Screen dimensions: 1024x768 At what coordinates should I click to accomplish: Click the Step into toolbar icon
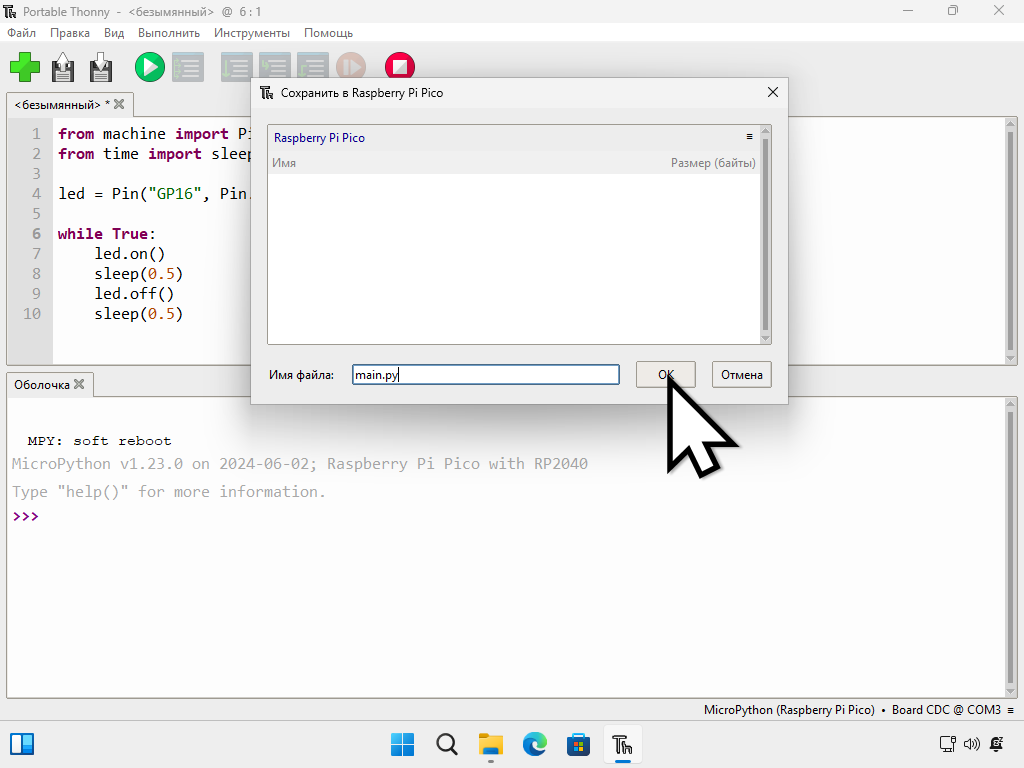(x=275, y=67)
